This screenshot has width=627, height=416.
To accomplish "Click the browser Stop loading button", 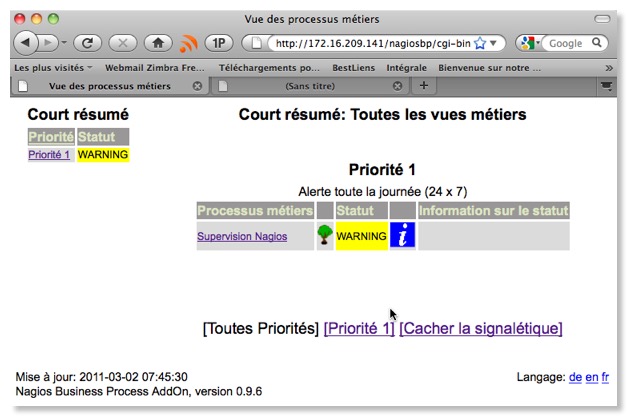I will pos(122,44).
